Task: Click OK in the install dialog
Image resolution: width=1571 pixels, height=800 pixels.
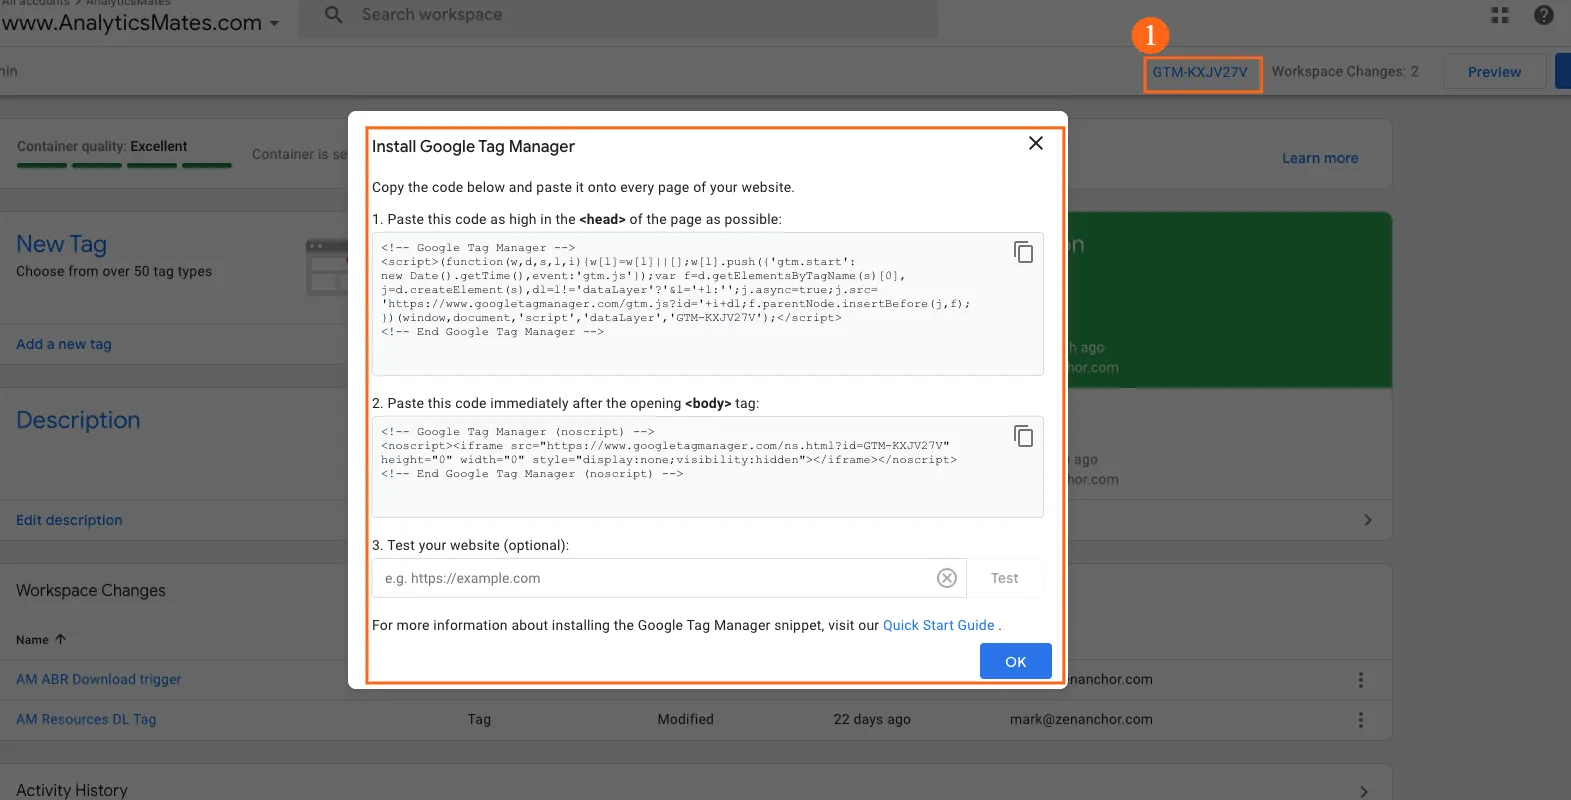Action: pyautogui.click(x=1016, y=661)
